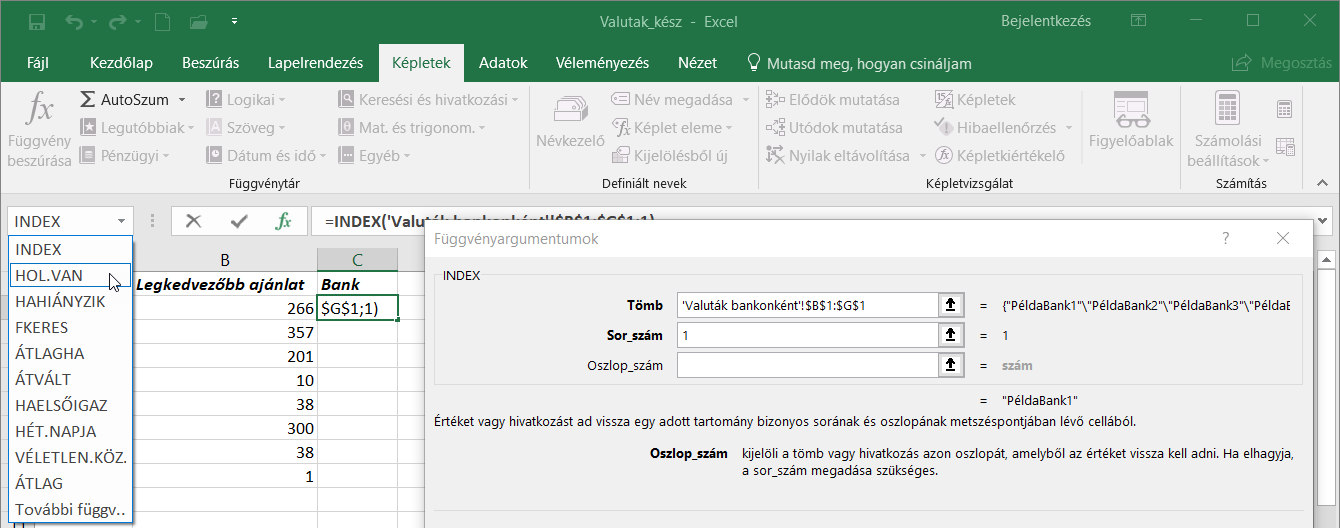Screen dimensions: 1340x528
Task: Click into the Sor_szám input field
Action: [806, 336]
